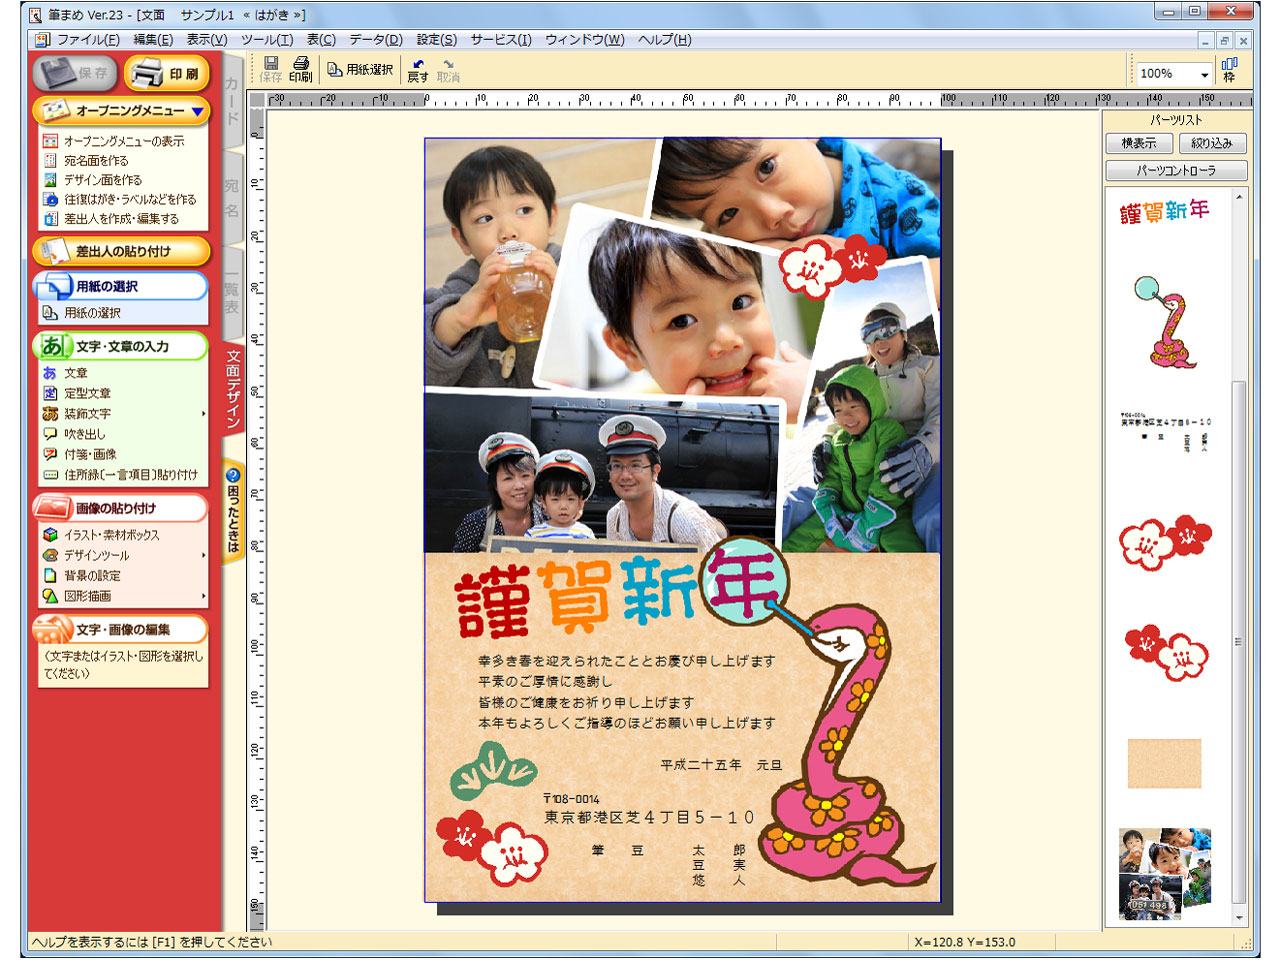Click the 横表示 button in parts list
1280x960 pixels.
(1138, 144)
